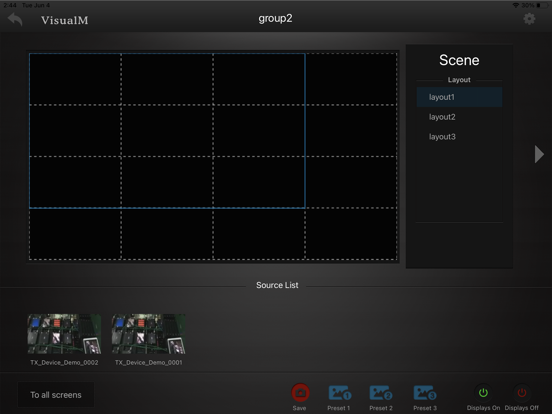Tap the Wi-Fi icon in status bar
The width and height of the screenshot is (552, 414).
tap(515, 5)
